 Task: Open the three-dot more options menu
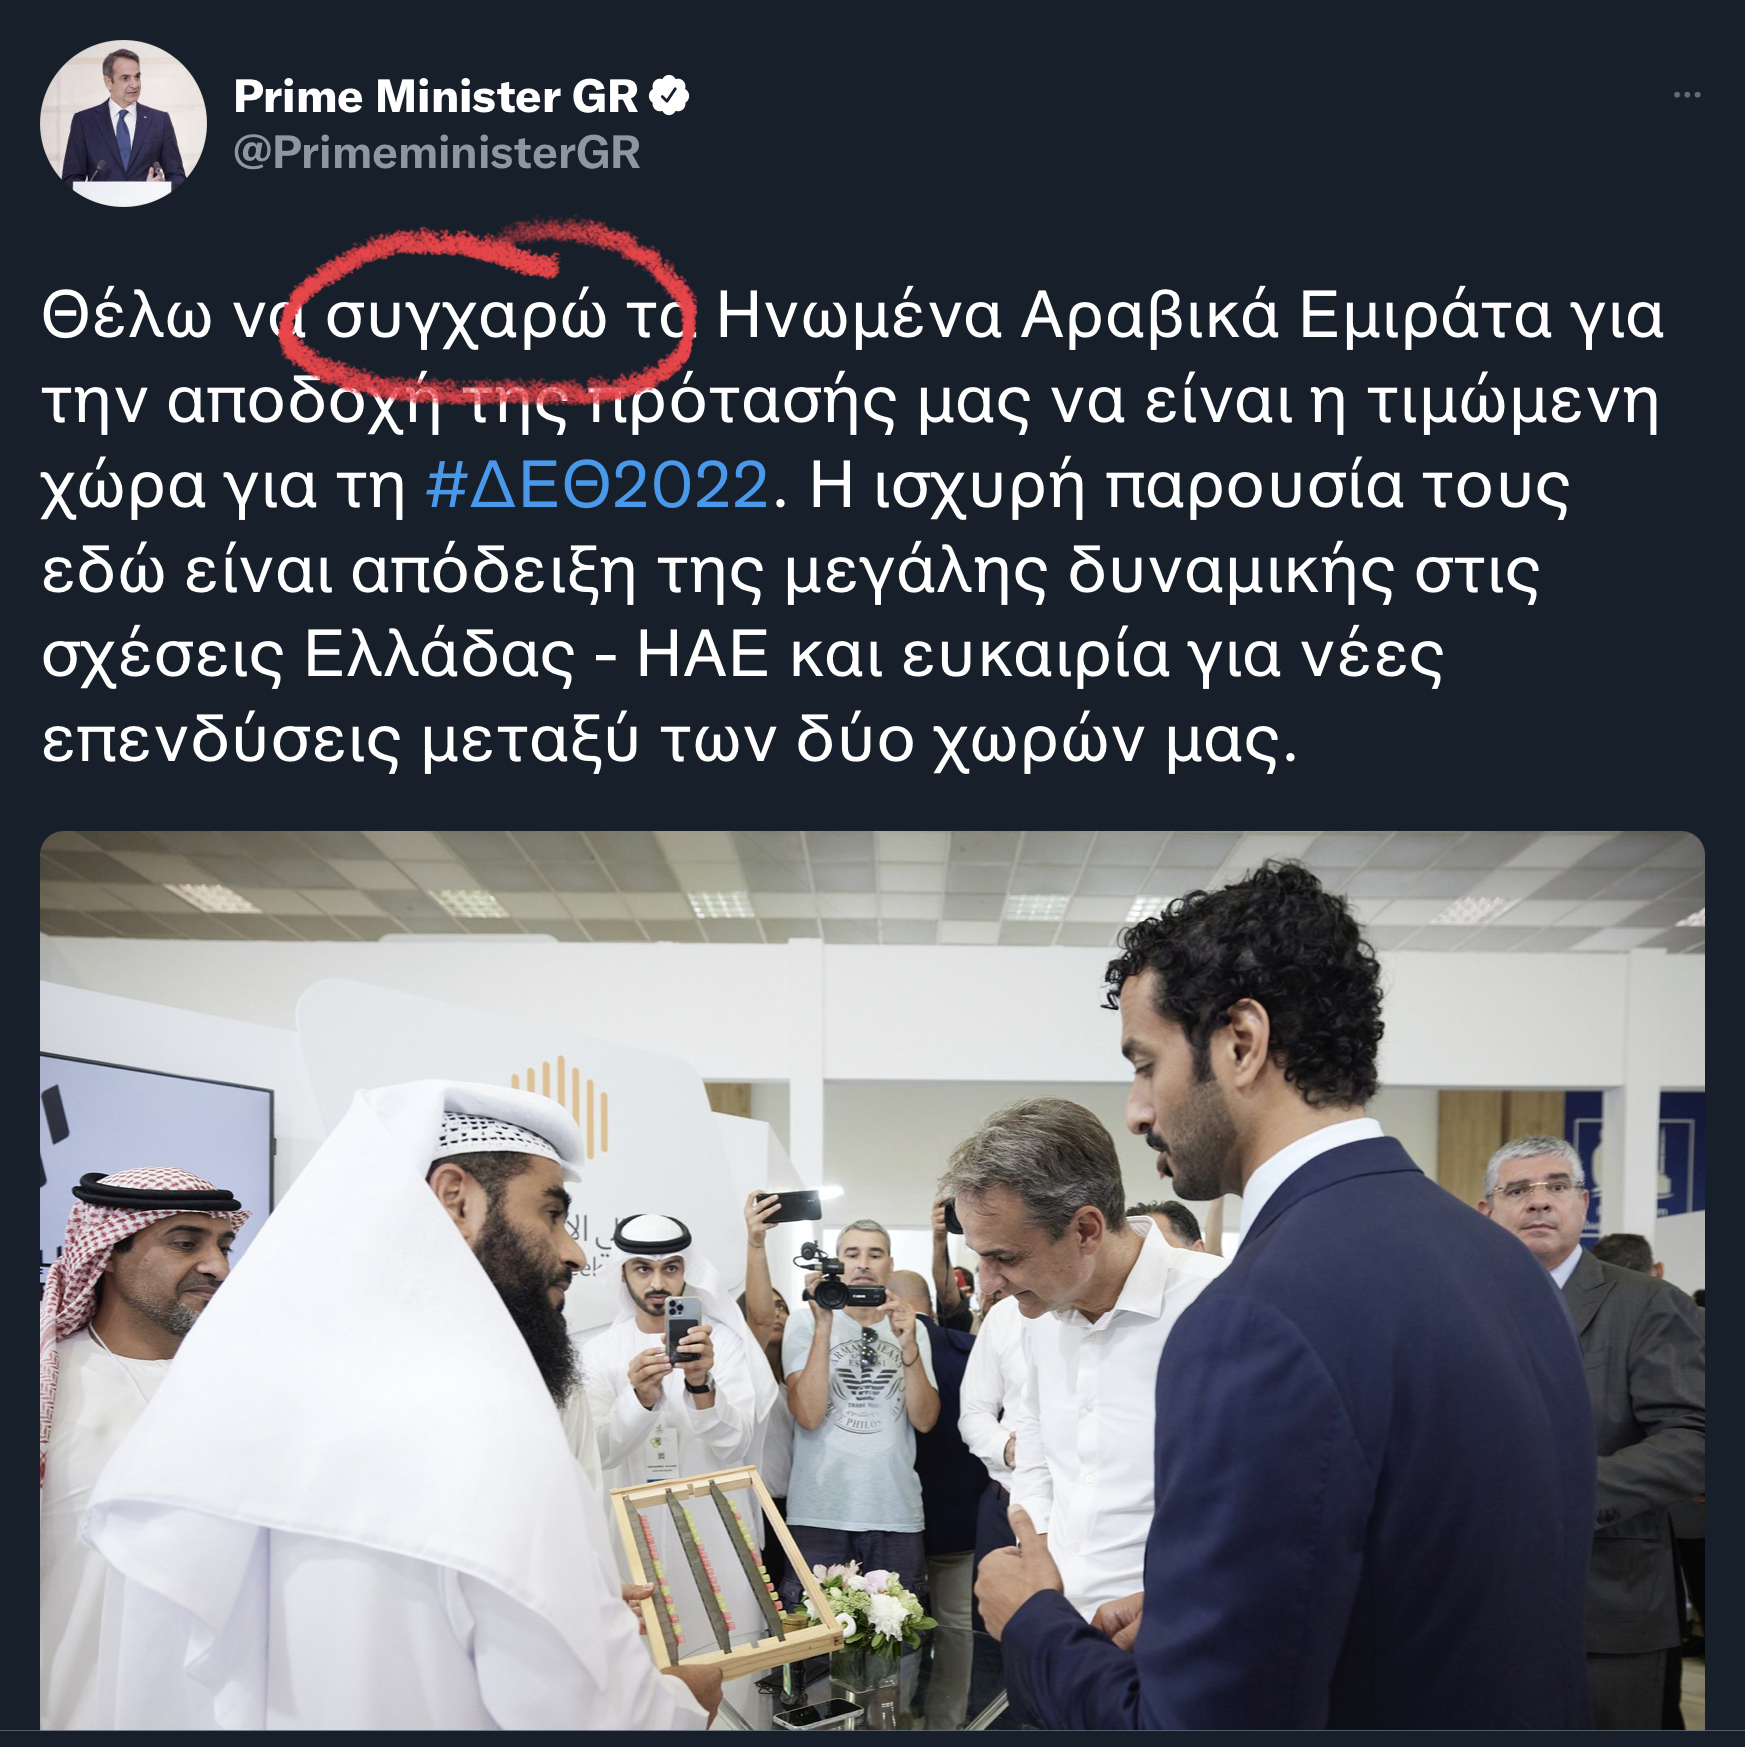point(1686,95)
